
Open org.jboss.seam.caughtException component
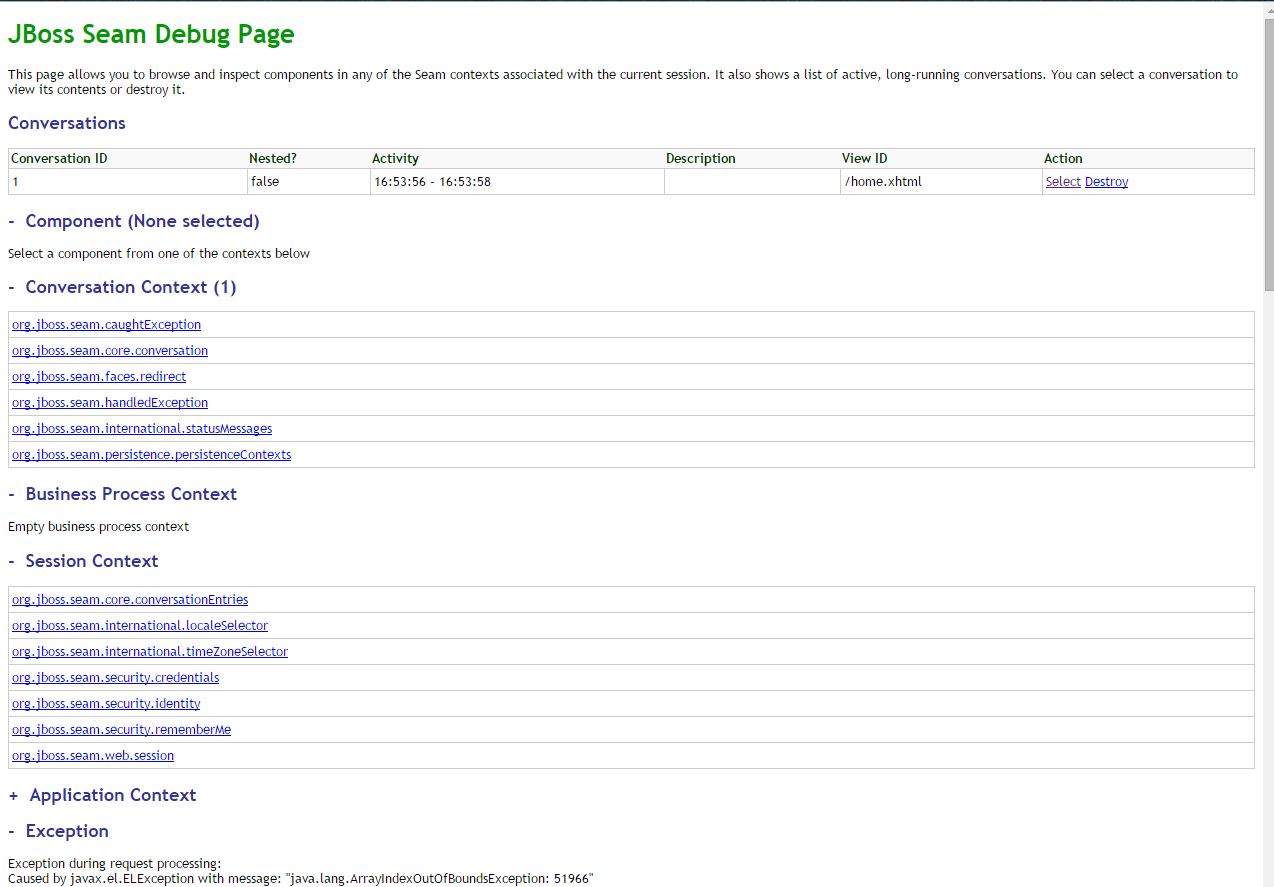pos(106,325)
